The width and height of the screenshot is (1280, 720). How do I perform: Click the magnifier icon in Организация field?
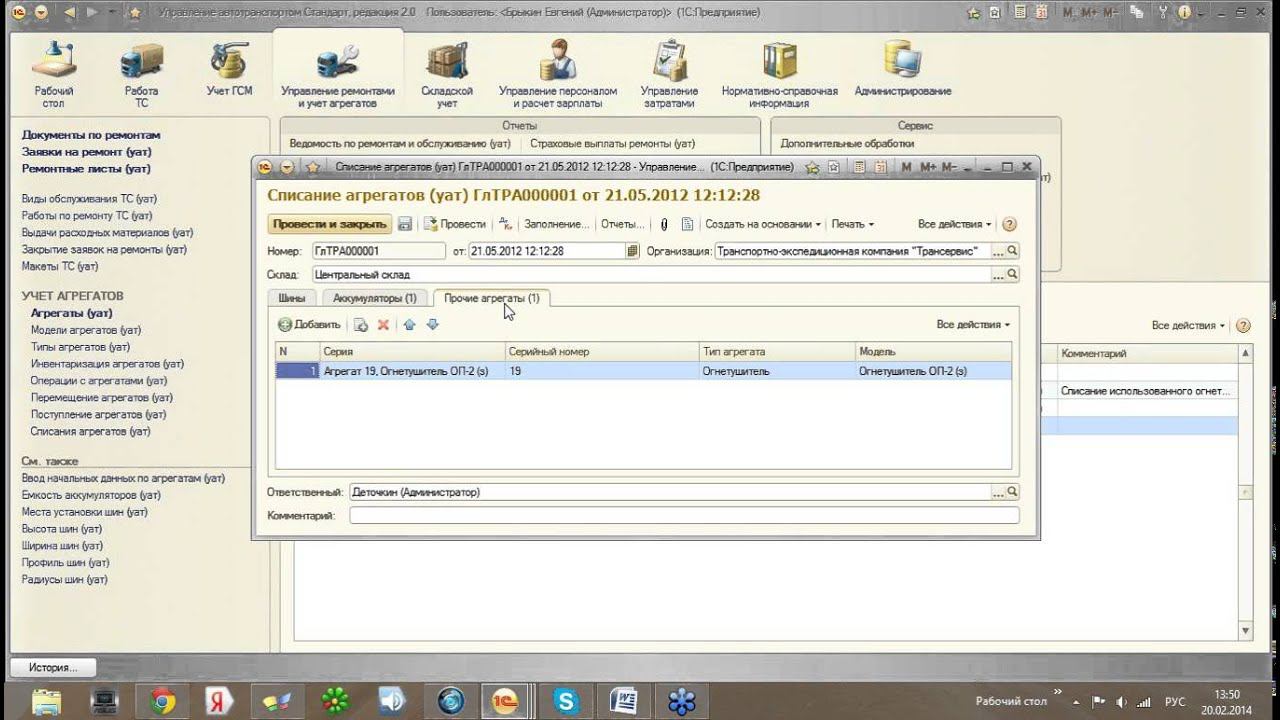tap(1012, 251)
